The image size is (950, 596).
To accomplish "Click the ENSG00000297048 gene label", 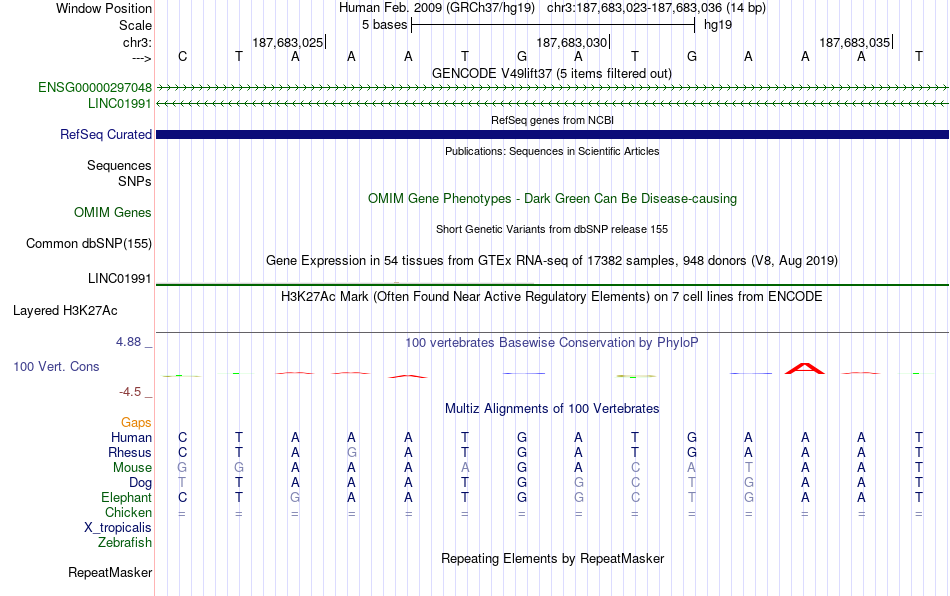I will click(x=95, y=88).
